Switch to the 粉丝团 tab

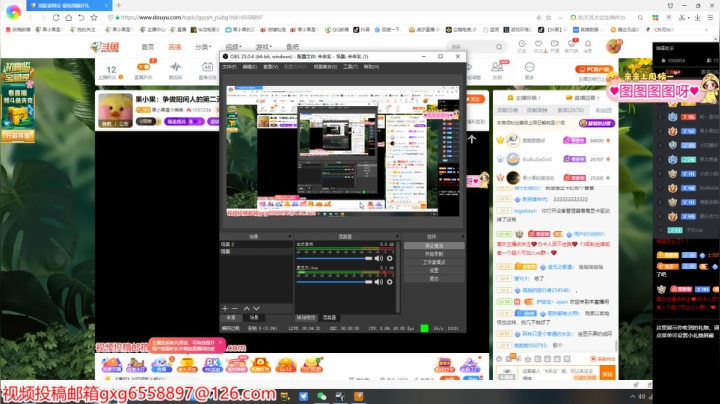point(603,110)
